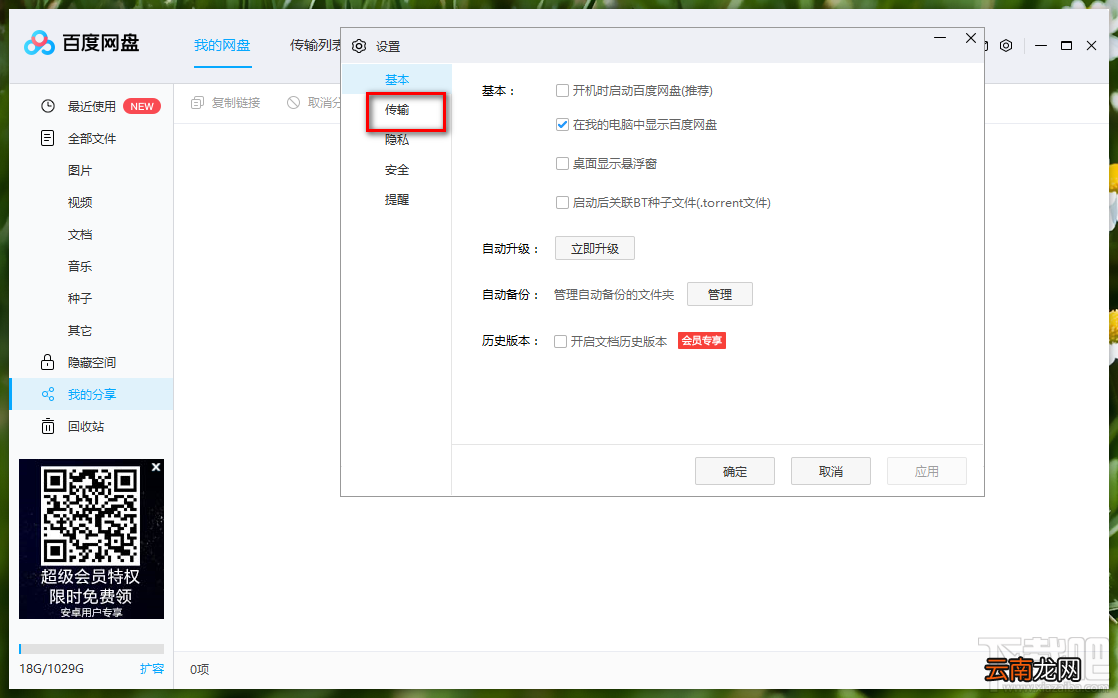This screenshot has width=1118, height=698.
Task: Enable 开机时启动百度网盘 checkbox
Action: pyautogui.click(x=562, y=91)
